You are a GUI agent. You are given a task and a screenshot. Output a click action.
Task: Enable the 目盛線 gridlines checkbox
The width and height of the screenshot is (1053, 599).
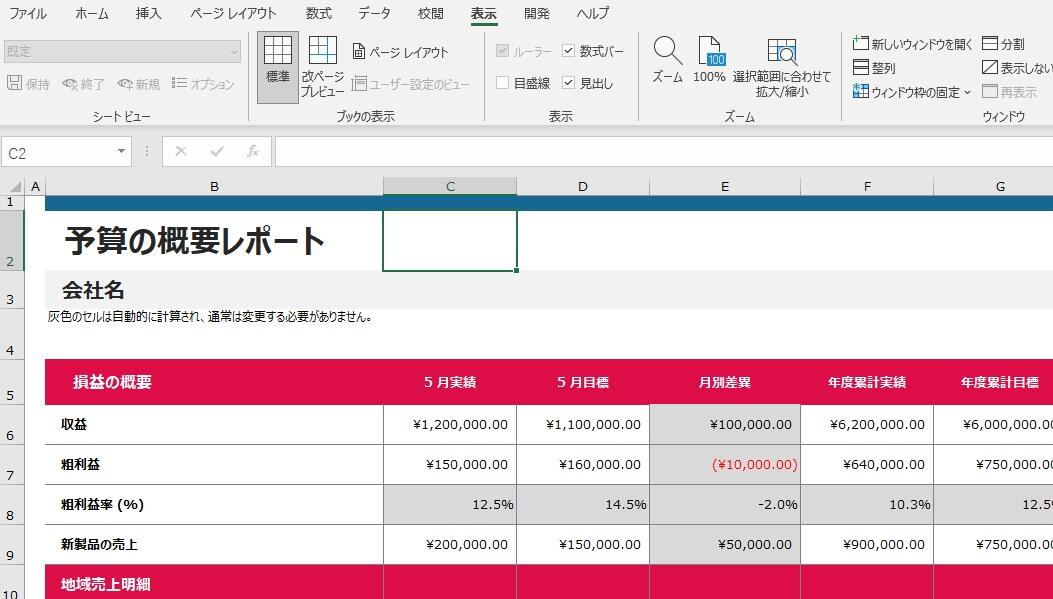point(503,83)
